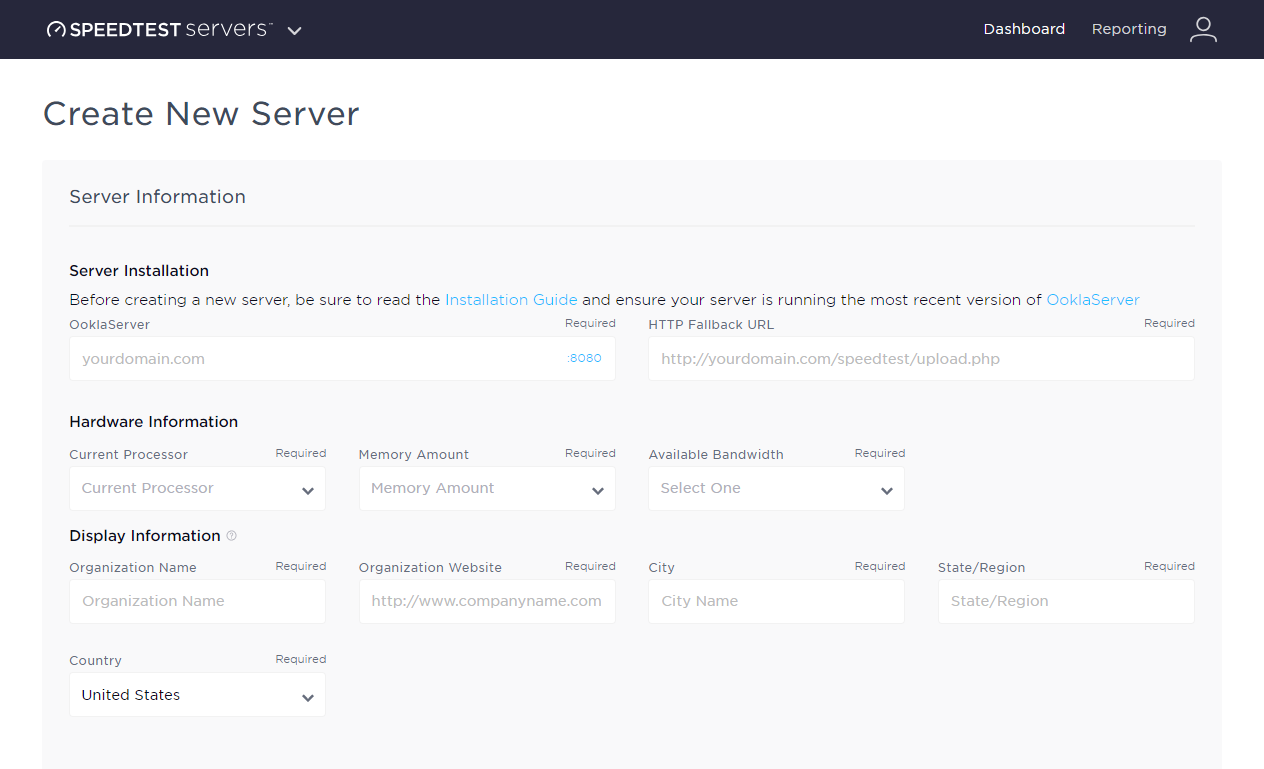
Task: Open the user account profile icon
Action: [x=1203, y=29]
